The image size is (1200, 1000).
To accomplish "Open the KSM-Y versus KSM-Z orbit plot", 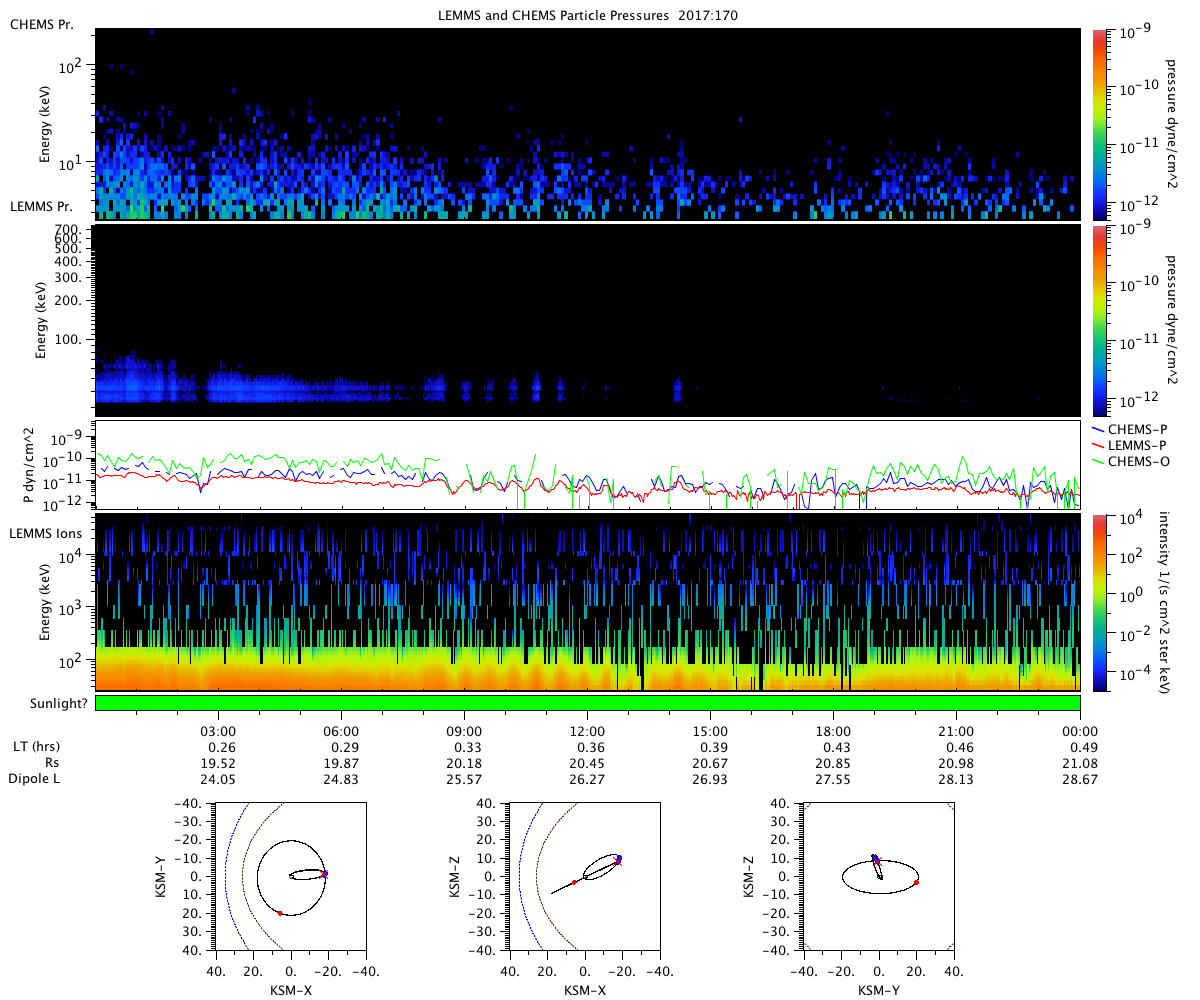I will tap(879, 875).
